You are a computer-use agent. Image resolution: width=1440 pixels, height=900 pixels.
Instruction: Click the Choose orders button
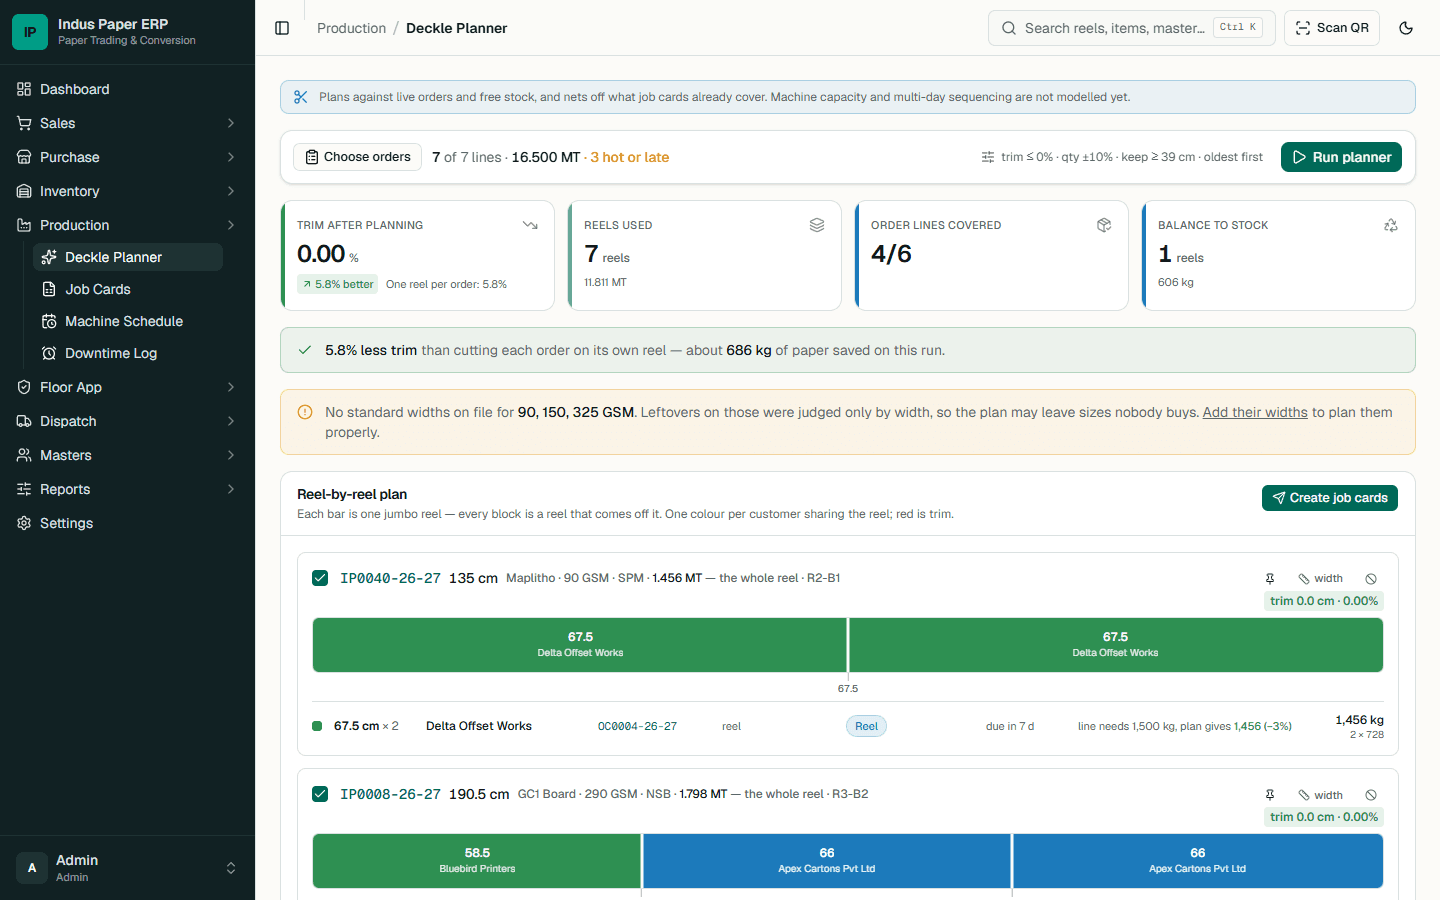[357, 157]
